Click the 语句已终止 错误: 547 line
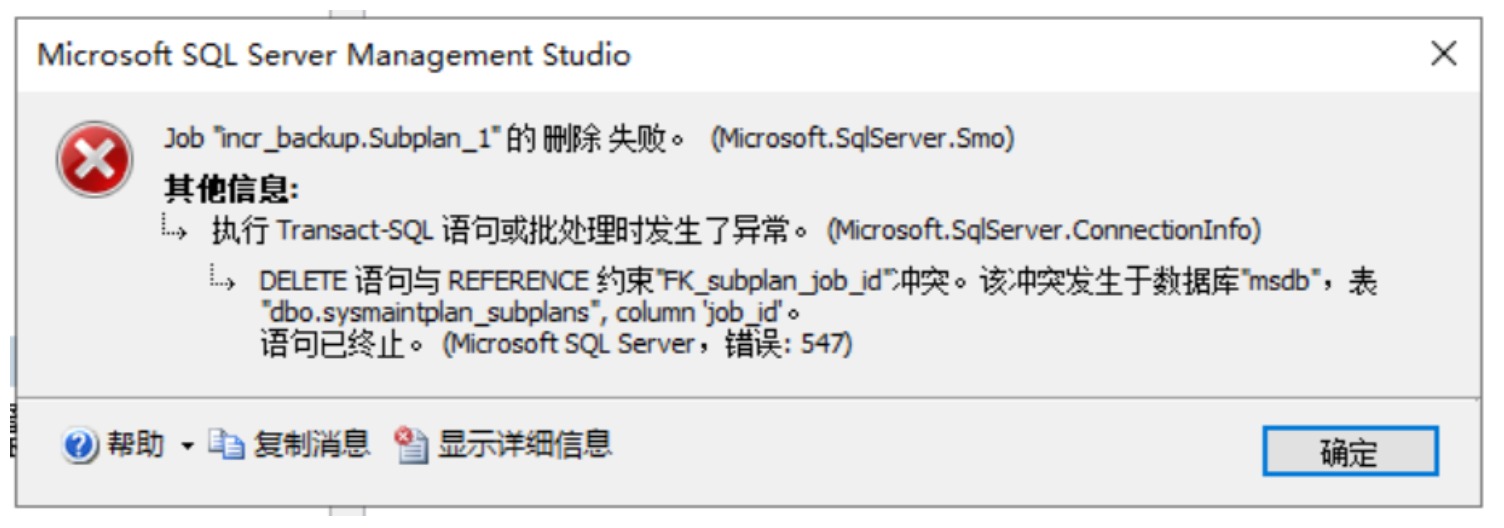Viewport: 1504px width, 528px height. tap(555, 346)
